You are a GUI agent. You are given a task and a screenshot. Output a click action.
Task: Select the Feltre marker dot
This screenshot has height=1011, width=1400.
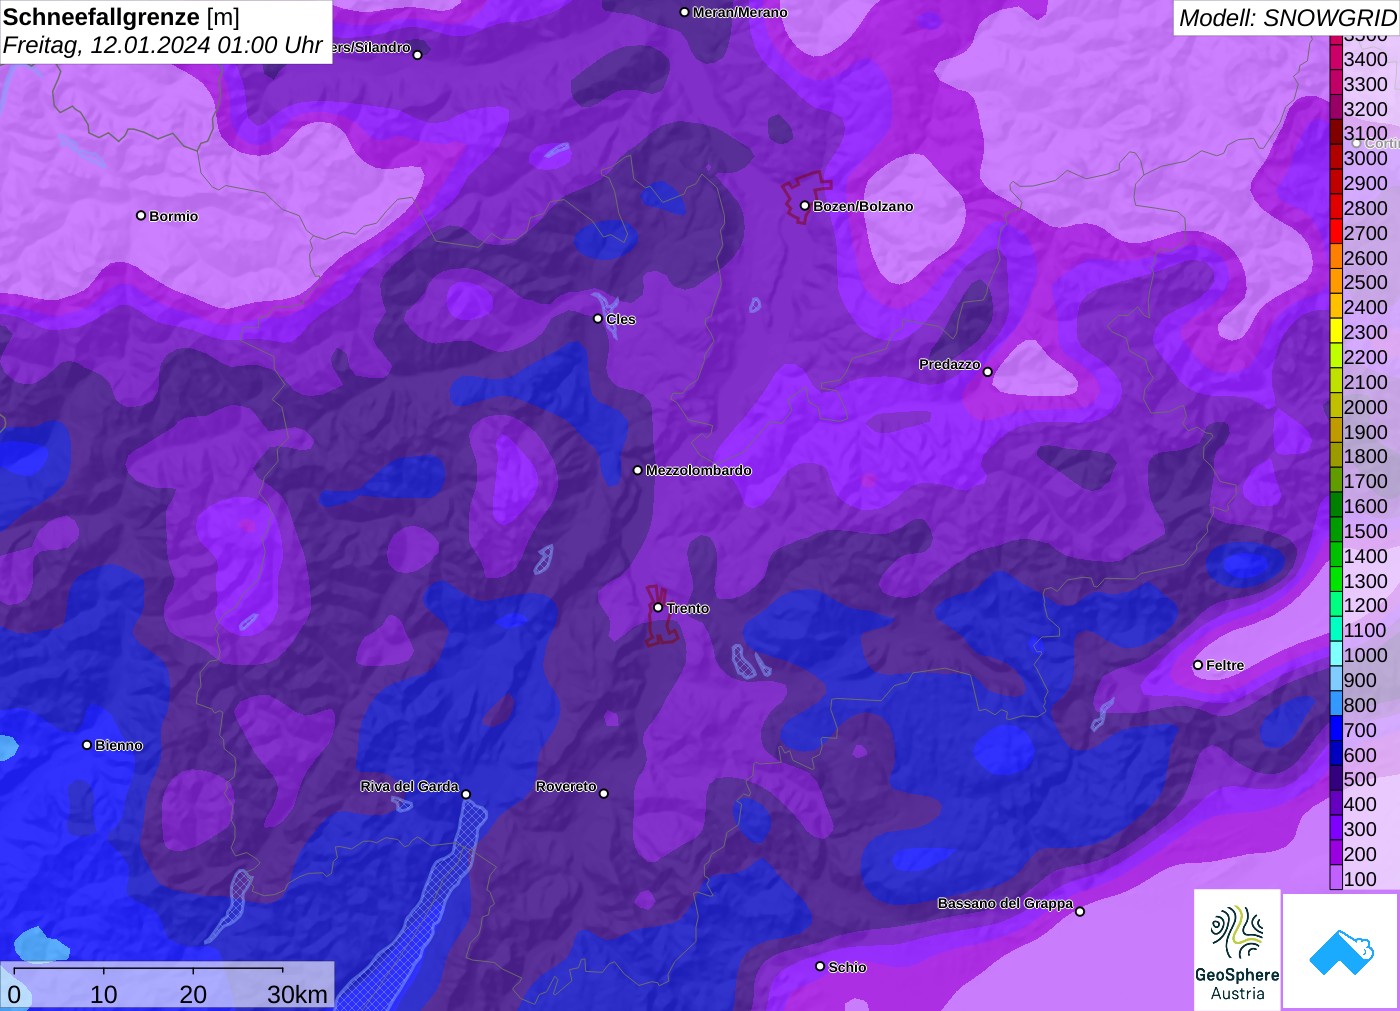[1198, 665]
